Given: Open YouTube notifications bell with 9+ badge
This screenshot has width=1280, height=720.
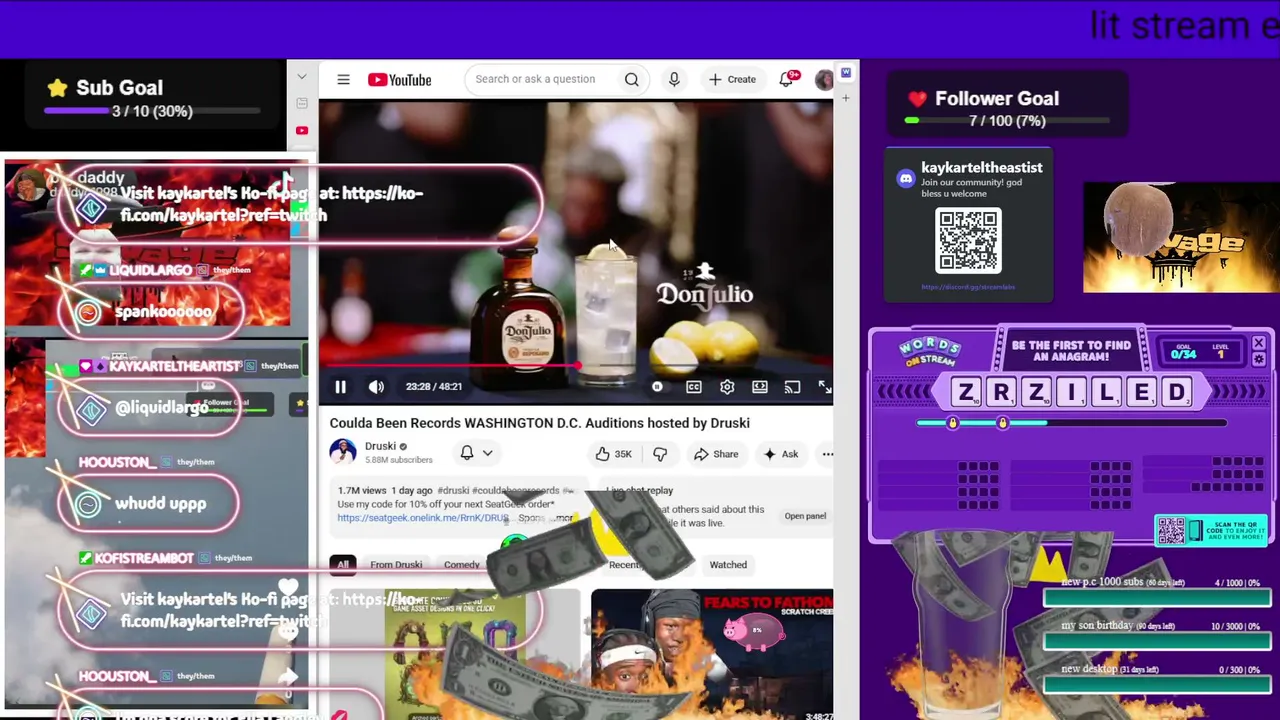Looking at the screenshot, I should click(787, 80).
